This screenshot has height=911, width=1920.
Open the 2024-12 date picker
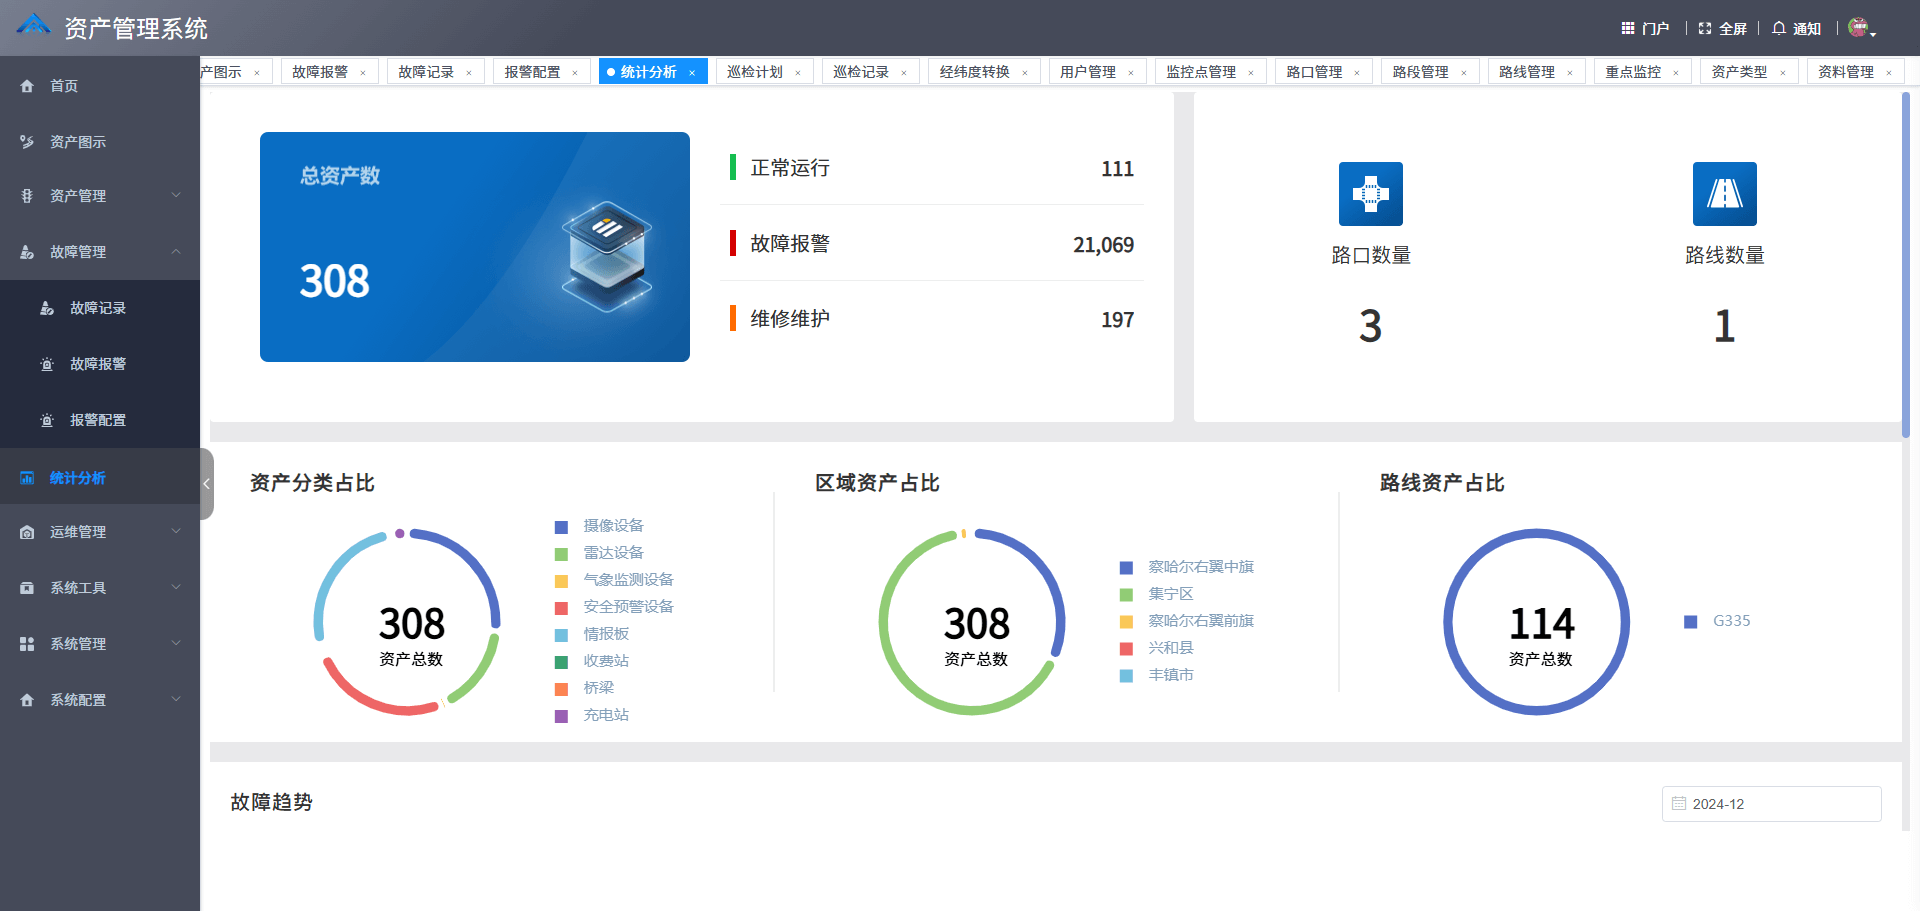coord(1771,804)
